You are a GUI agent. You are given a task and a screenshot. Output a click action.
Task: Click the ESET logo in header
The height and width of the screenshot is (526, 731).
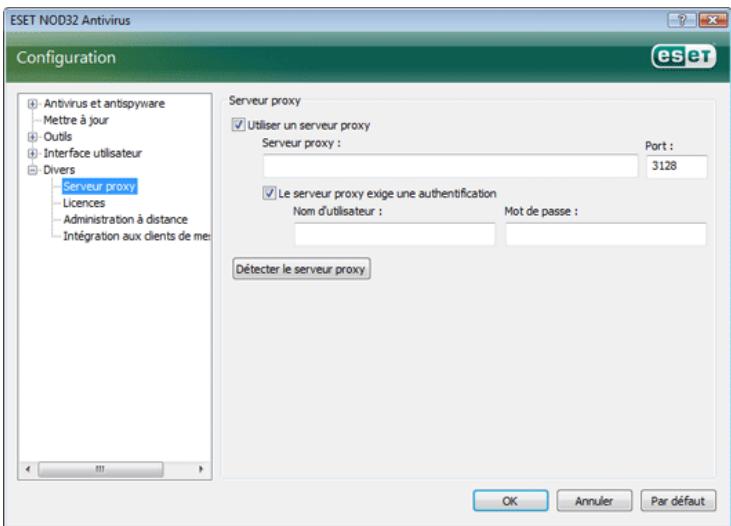point(683,56)
